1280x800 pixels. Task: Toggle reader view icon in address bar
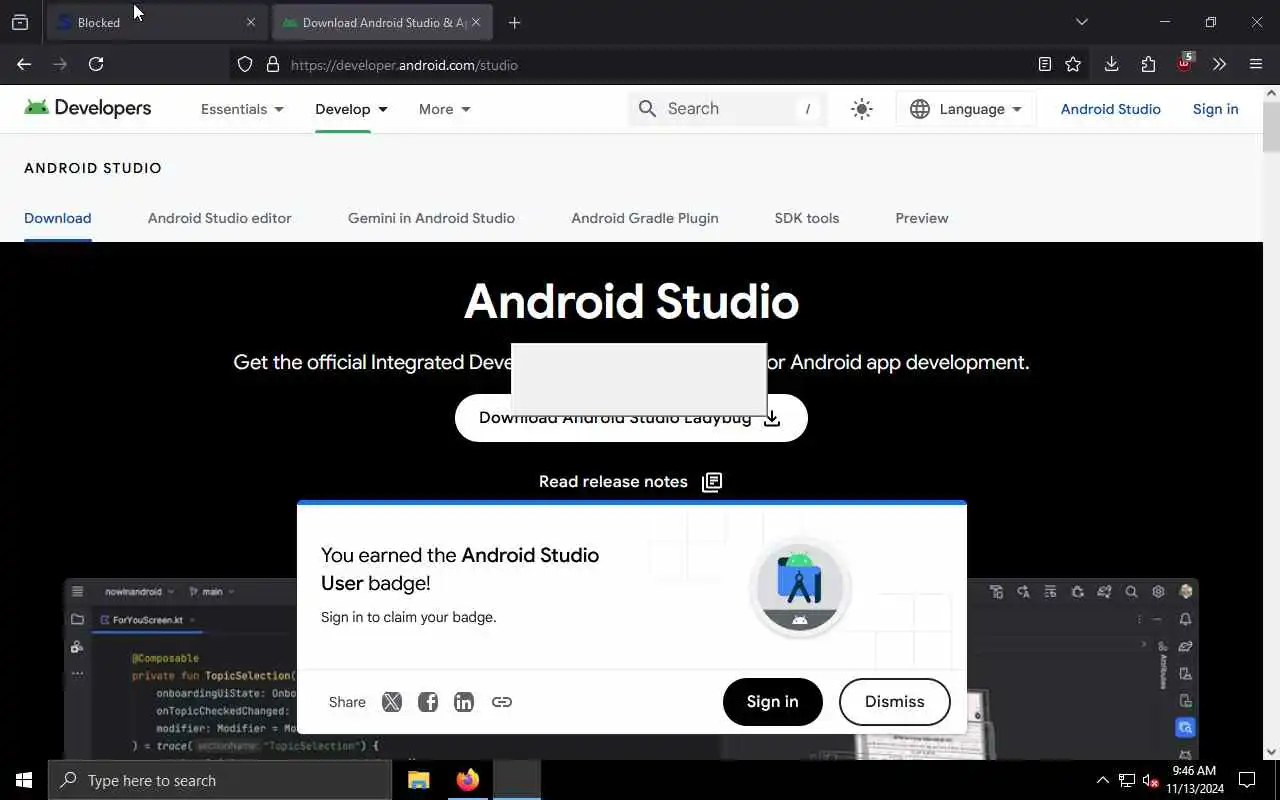click(x=1044, y=64)
